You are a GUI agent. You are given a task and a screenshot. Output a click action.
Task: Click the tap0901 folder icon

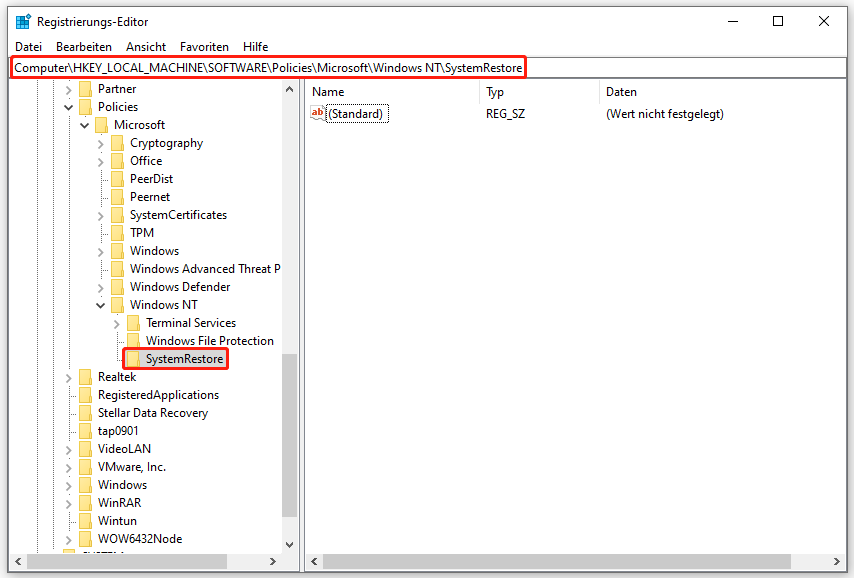pos(85,430)
